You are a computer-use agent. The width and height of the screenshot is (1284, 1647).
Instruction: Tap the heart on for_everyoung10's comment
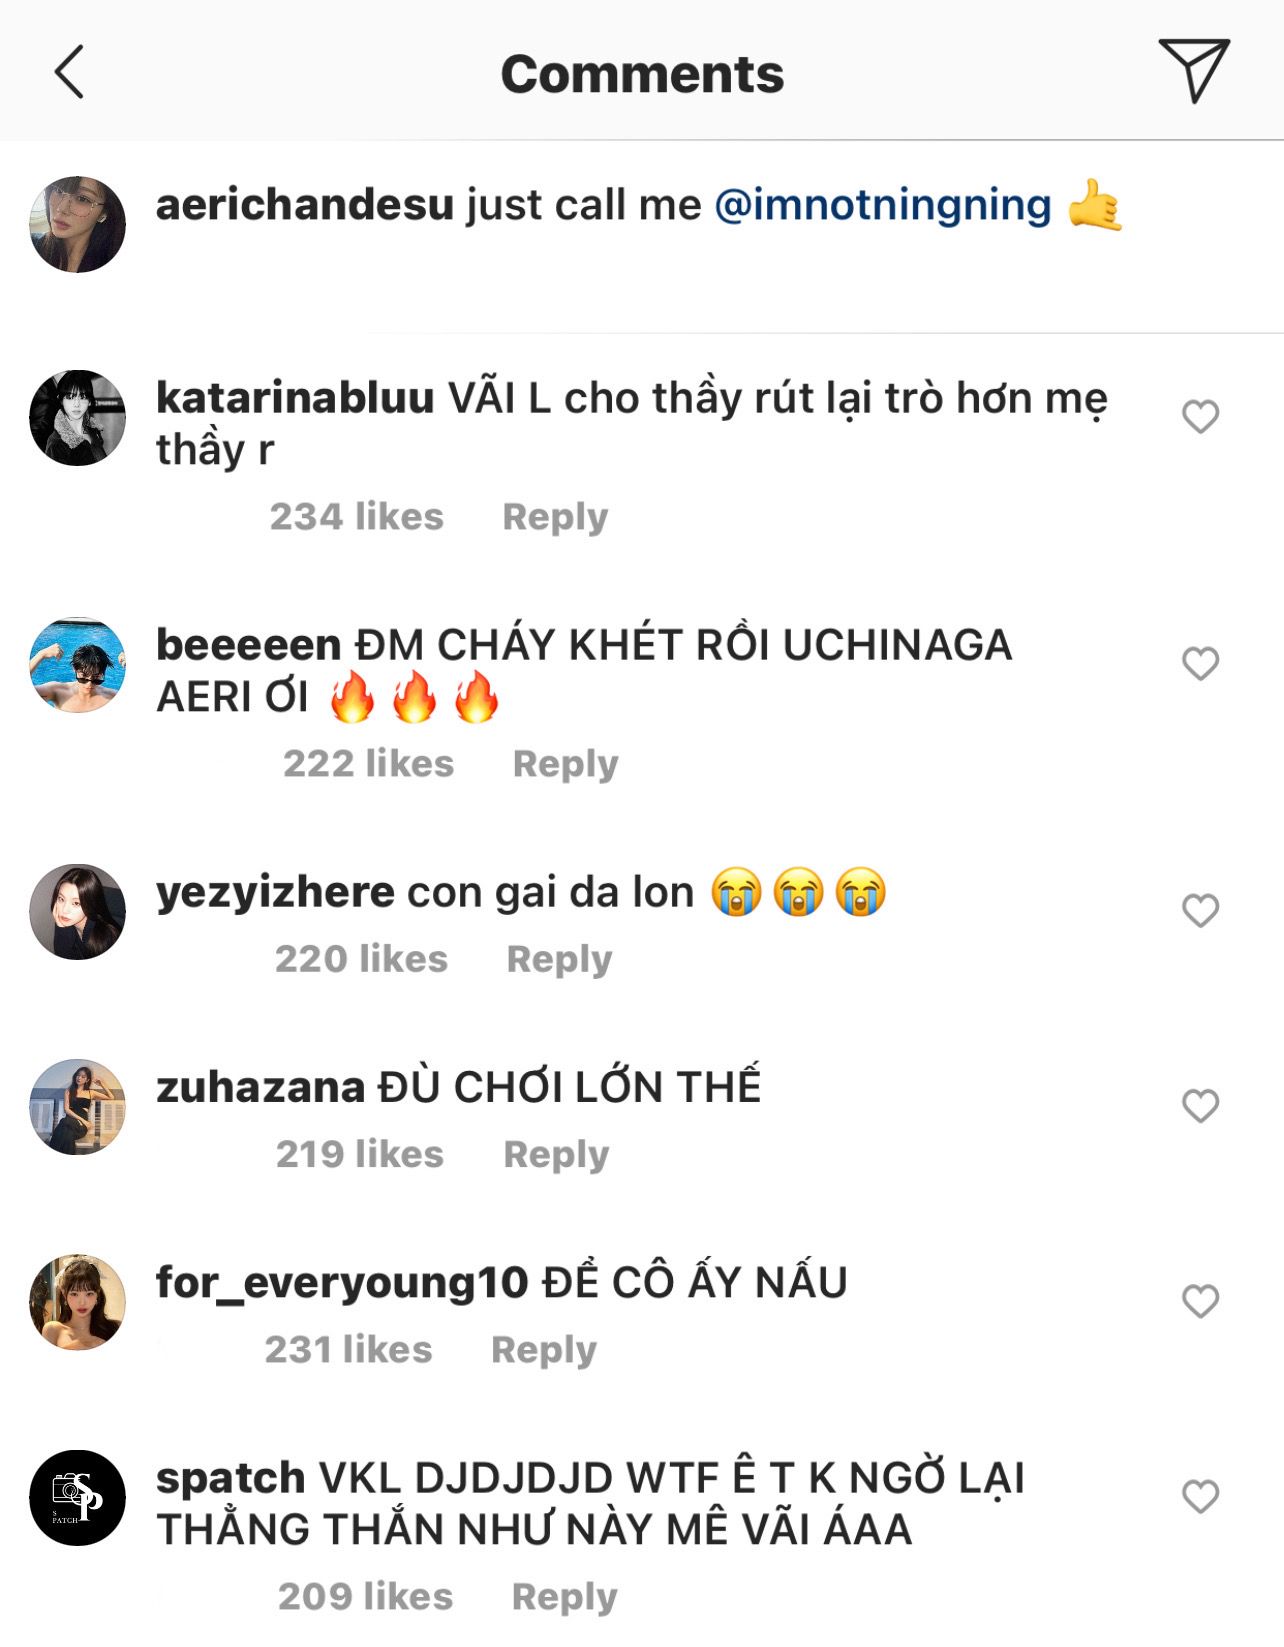coord(1200,1300)
